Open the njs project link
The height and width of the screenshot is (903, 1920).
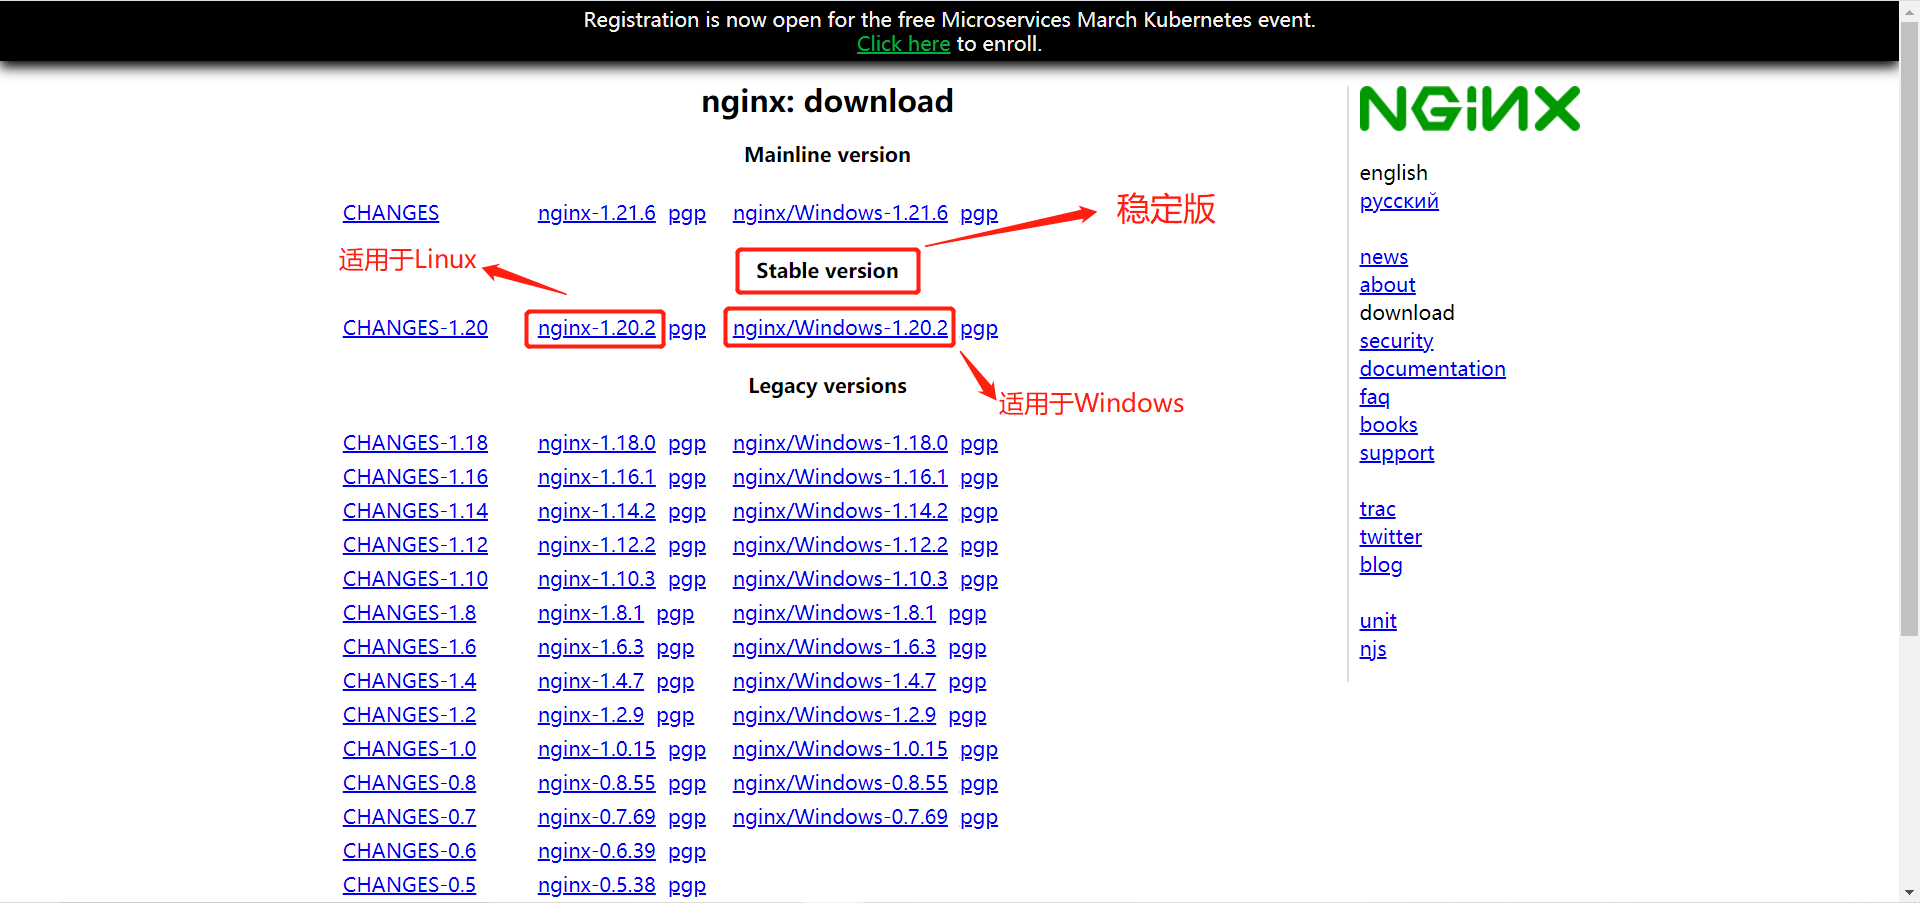tap(1373, 649)
